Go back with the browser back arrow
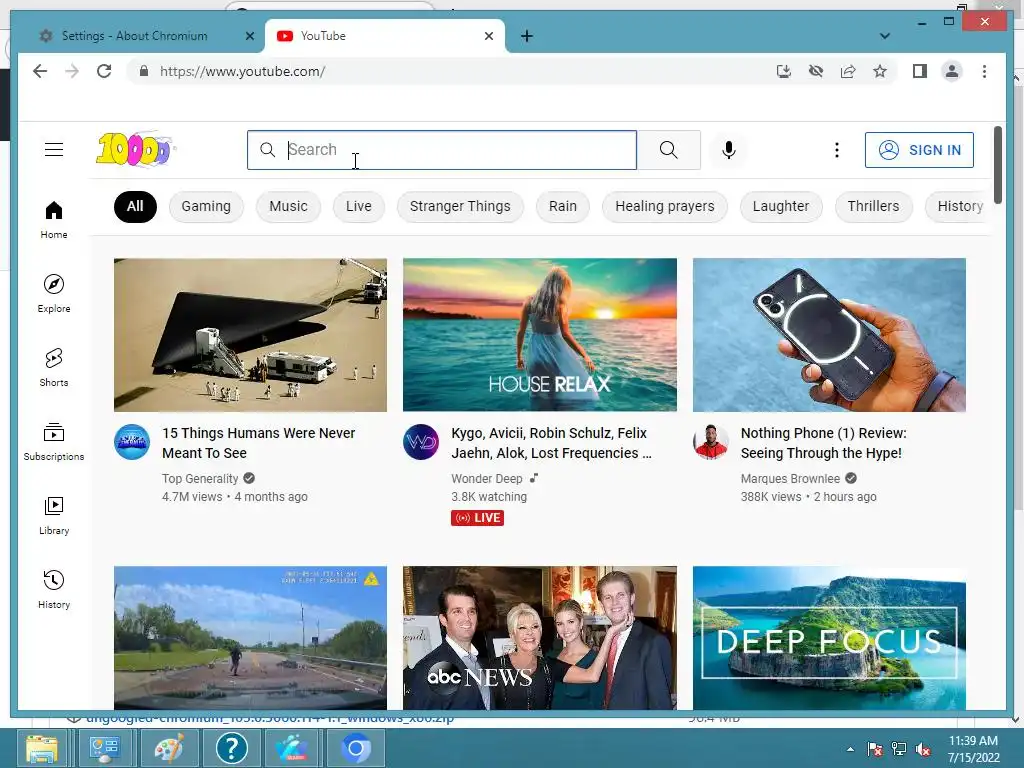The width and height of the screenshot is (1024, 768). 40,71
